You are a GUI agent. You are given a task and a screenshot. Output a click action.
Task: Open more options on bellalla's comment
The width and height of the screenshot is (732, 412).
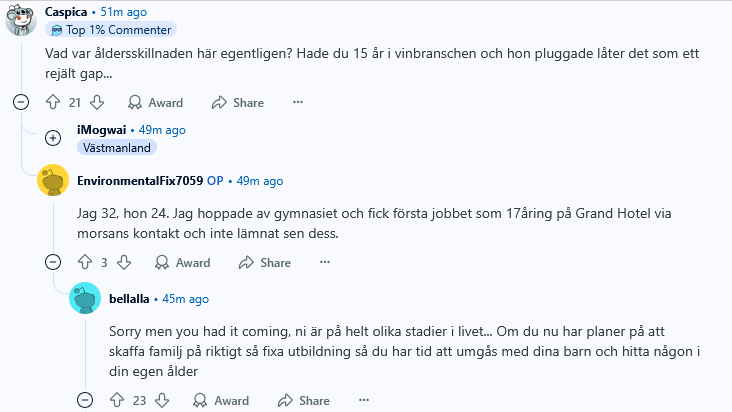[364, 400]
